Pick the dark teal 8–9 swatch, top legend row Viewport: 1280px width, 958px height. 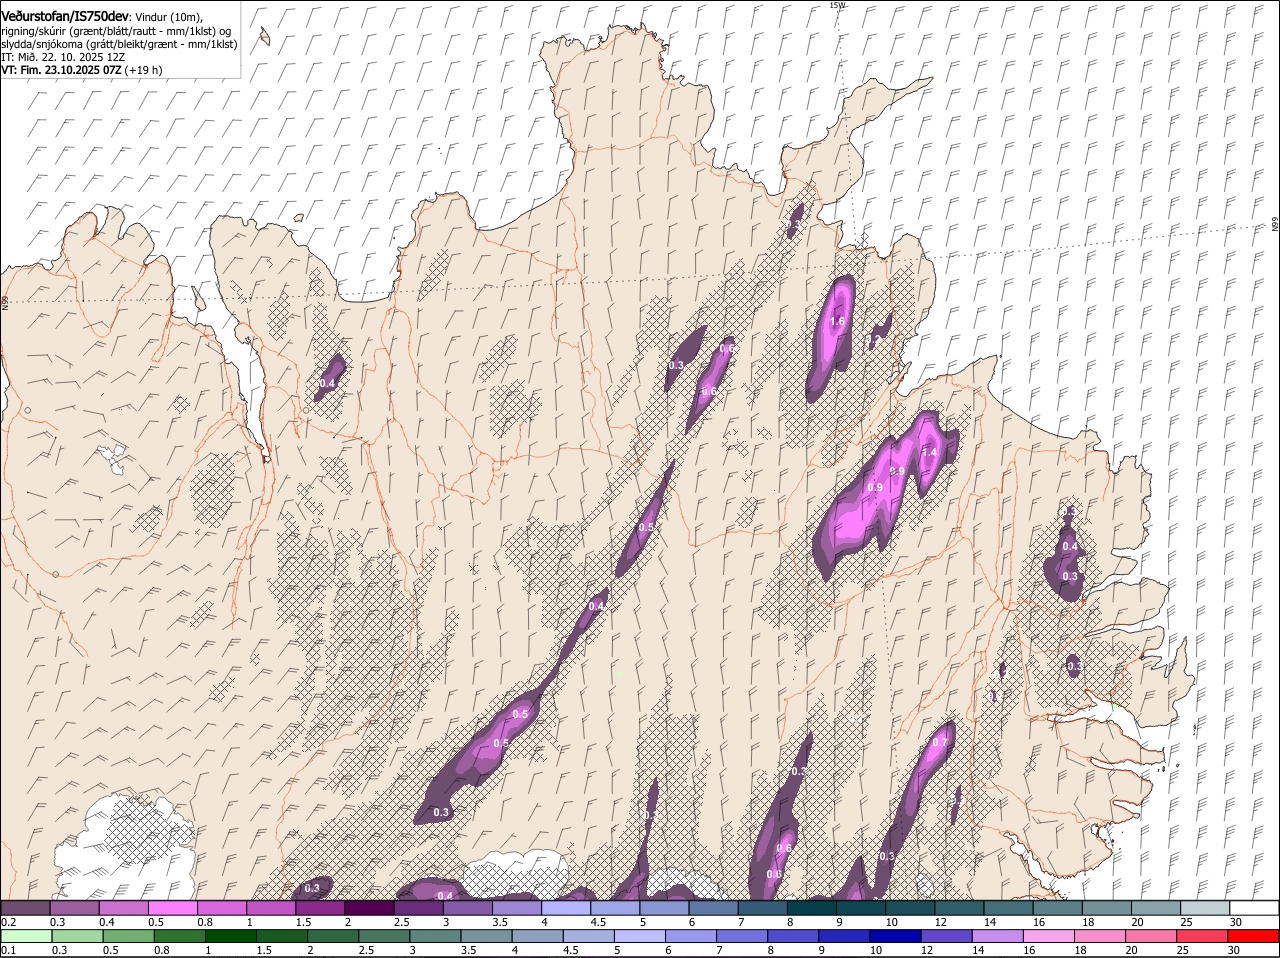click(x=812, y=908)
